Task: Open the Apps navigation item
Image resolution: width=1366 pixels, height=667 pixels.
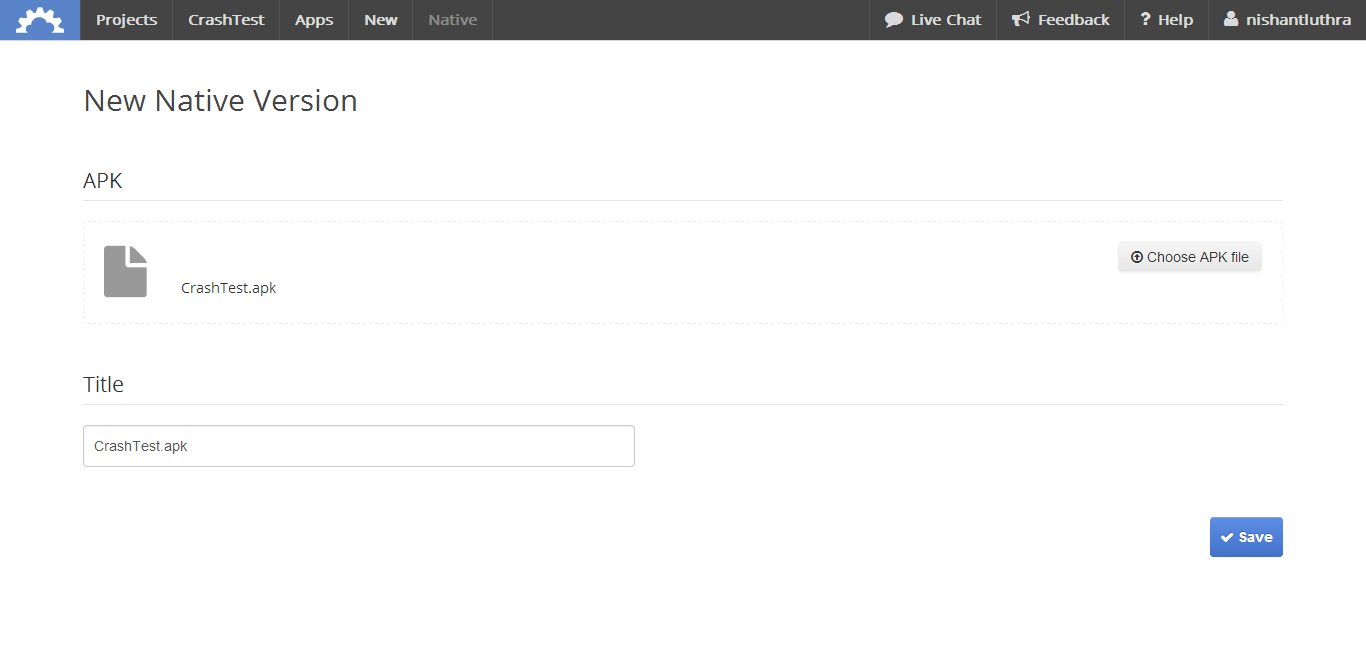Action: [x=314, y=20]
